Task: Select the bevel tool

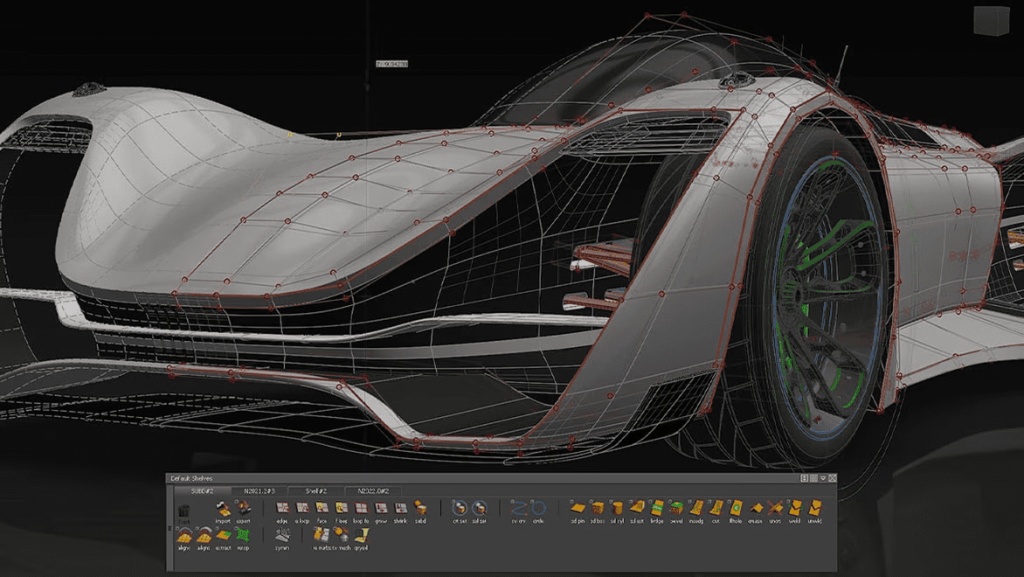Action: 676,506
